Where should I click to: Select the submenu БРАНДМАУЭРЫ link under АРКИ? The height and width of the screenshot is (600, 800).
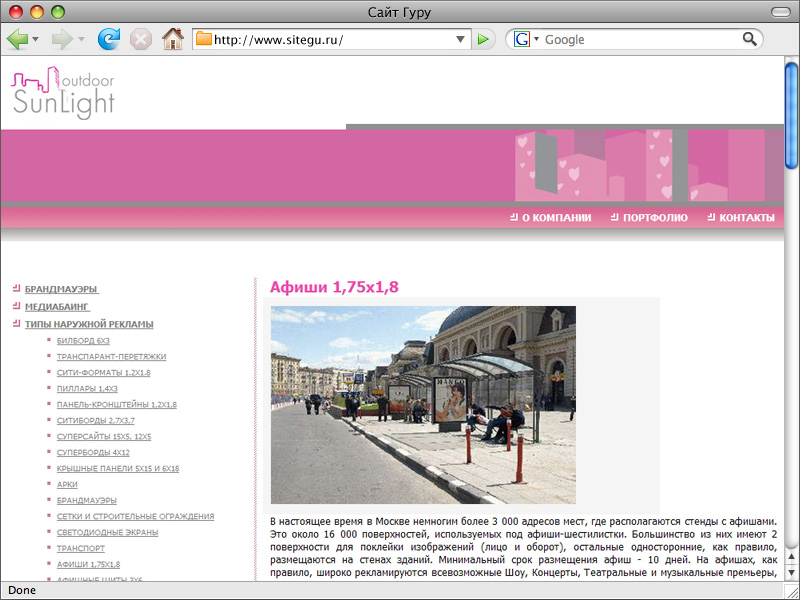[x=86, y=501]
